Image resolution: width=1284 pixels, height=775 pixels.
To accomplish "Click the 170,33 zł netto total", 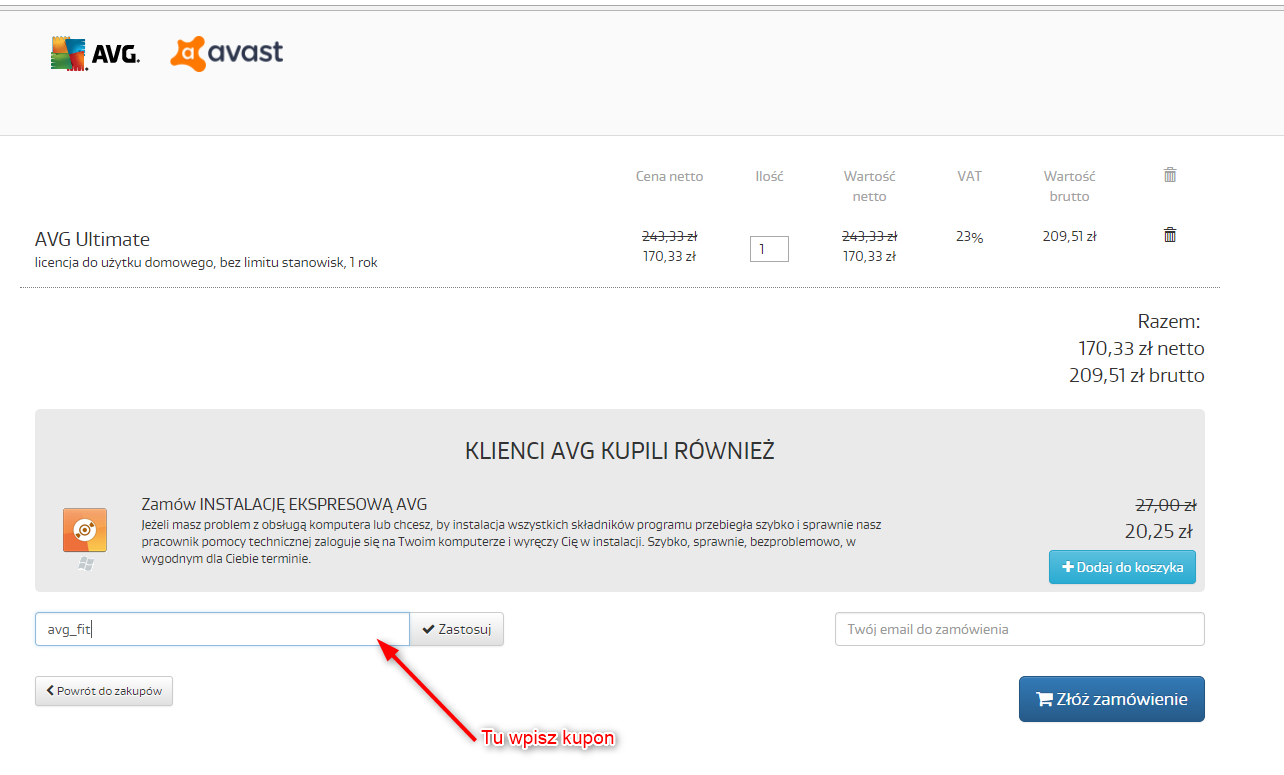I will (x=1141, y=349).
